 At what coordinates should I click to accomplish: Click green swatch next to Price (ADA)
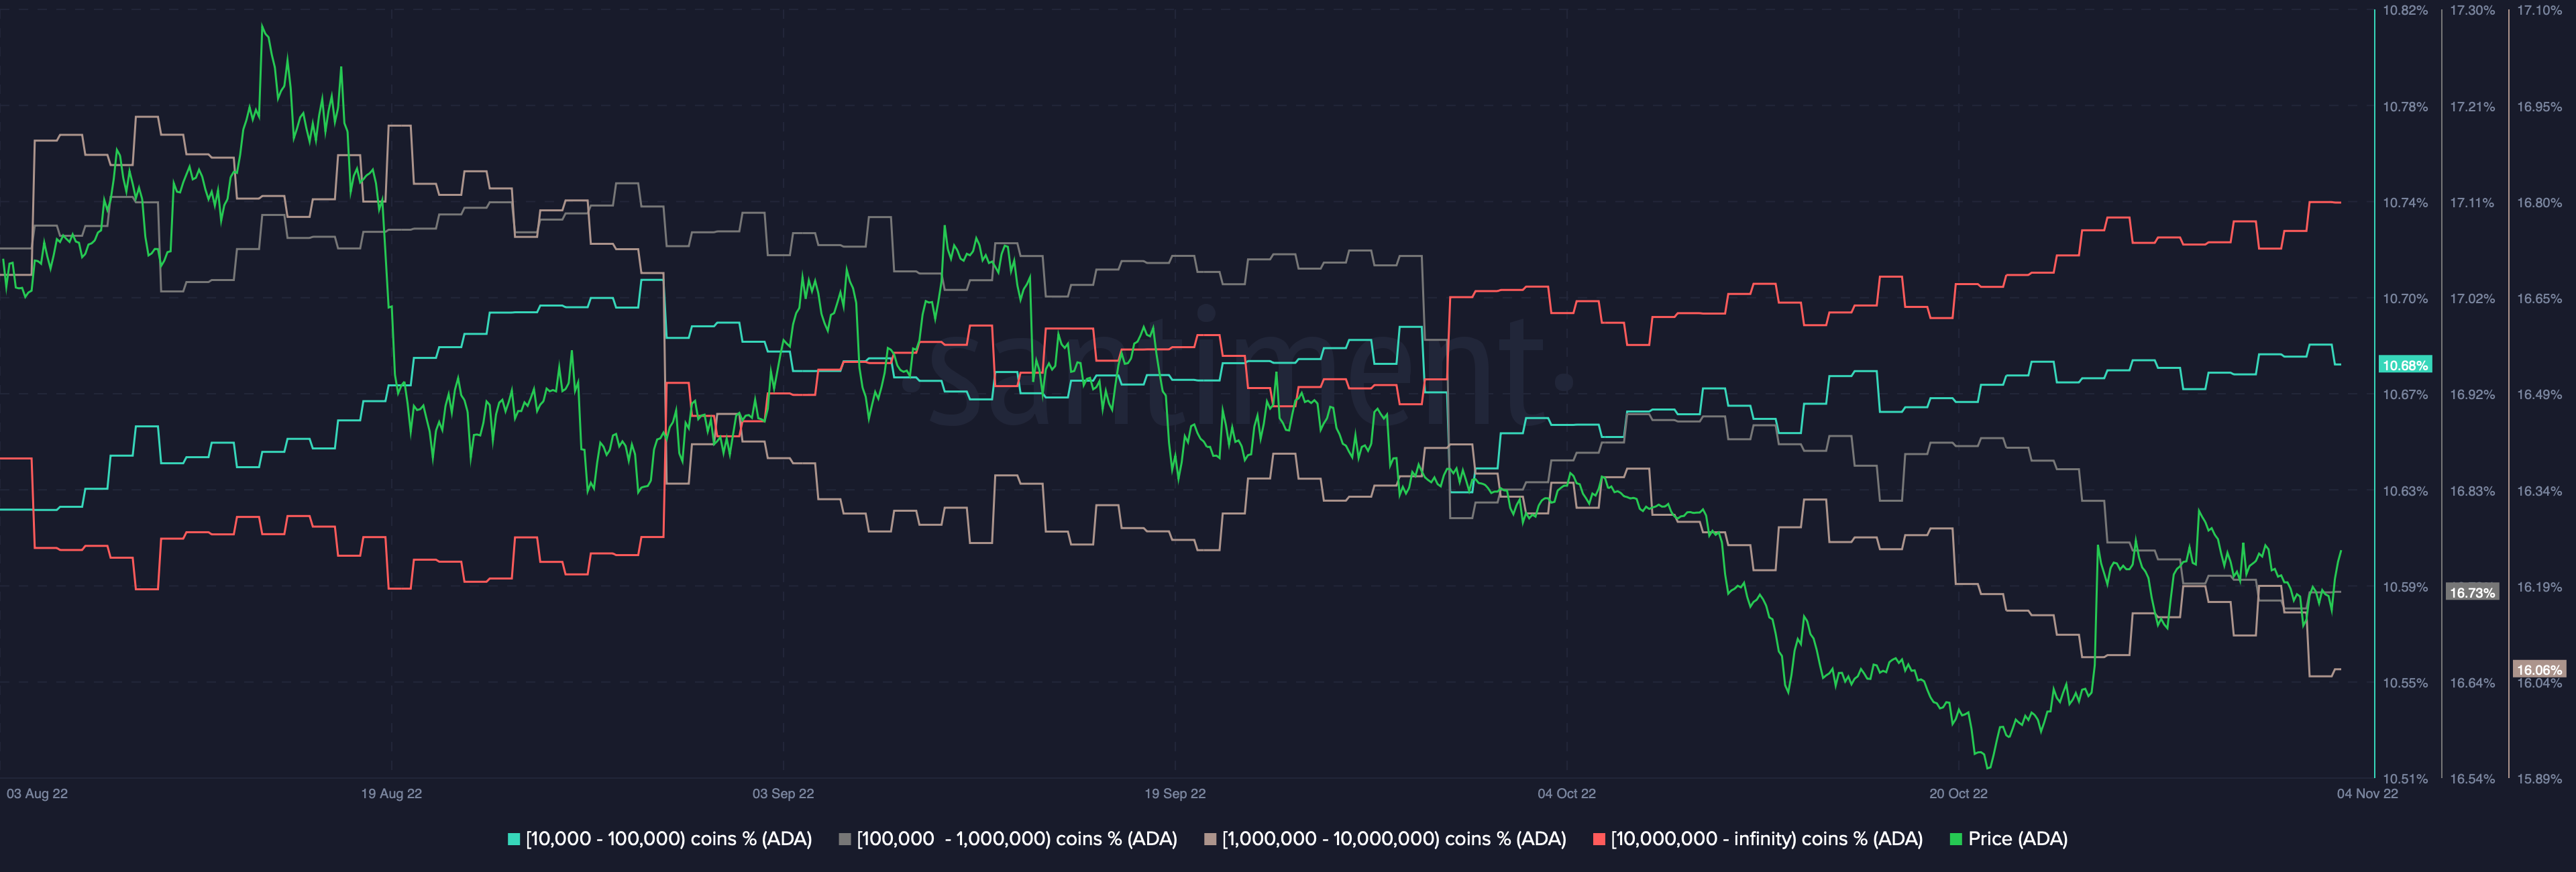pyautogui.click(x=1956, y=840)
